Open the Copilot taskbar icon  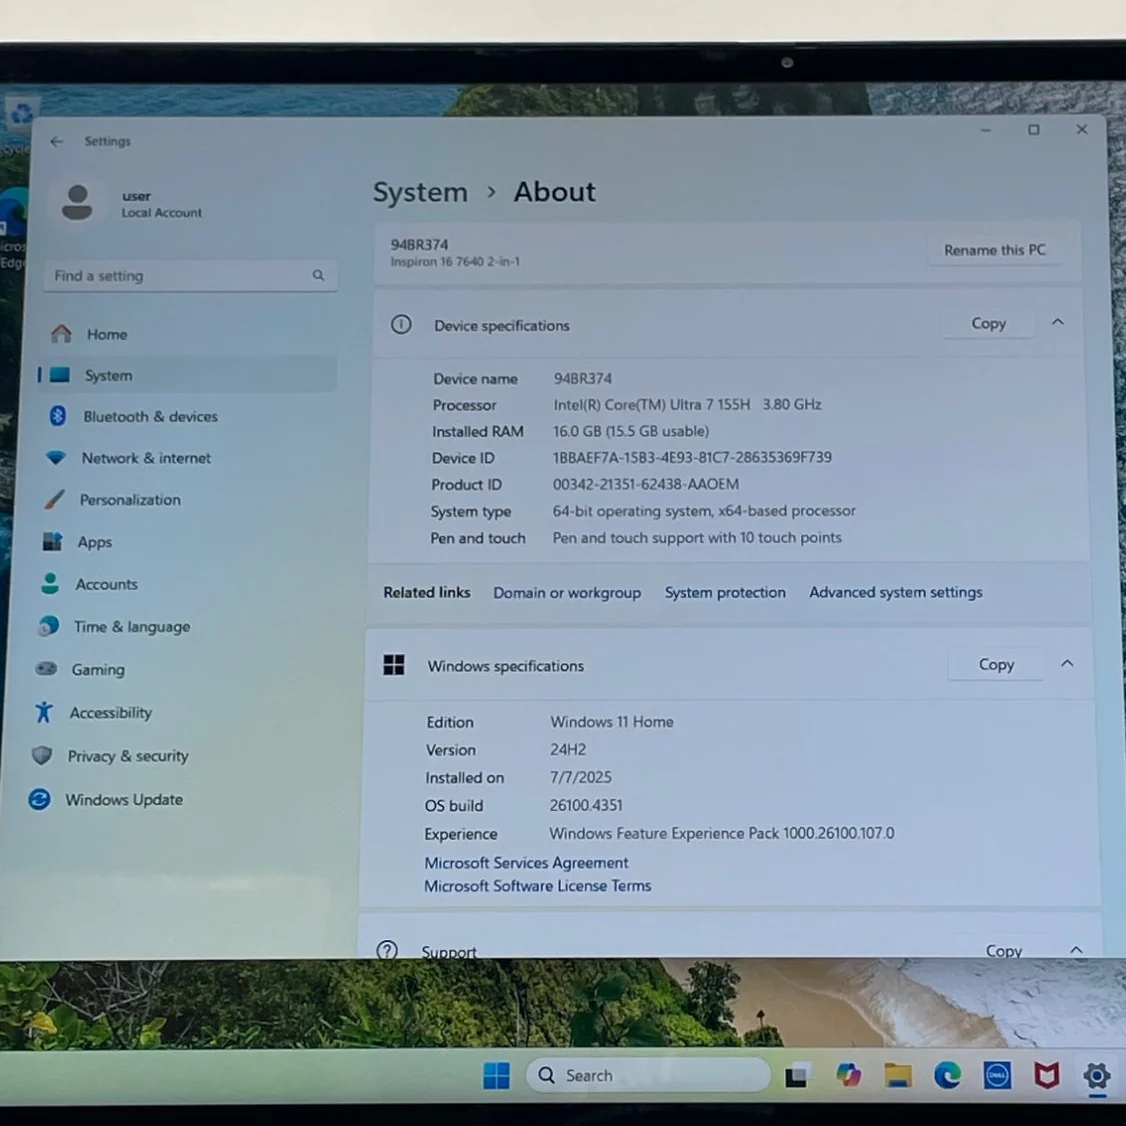pyautogui.click(x=848, y=1075)
